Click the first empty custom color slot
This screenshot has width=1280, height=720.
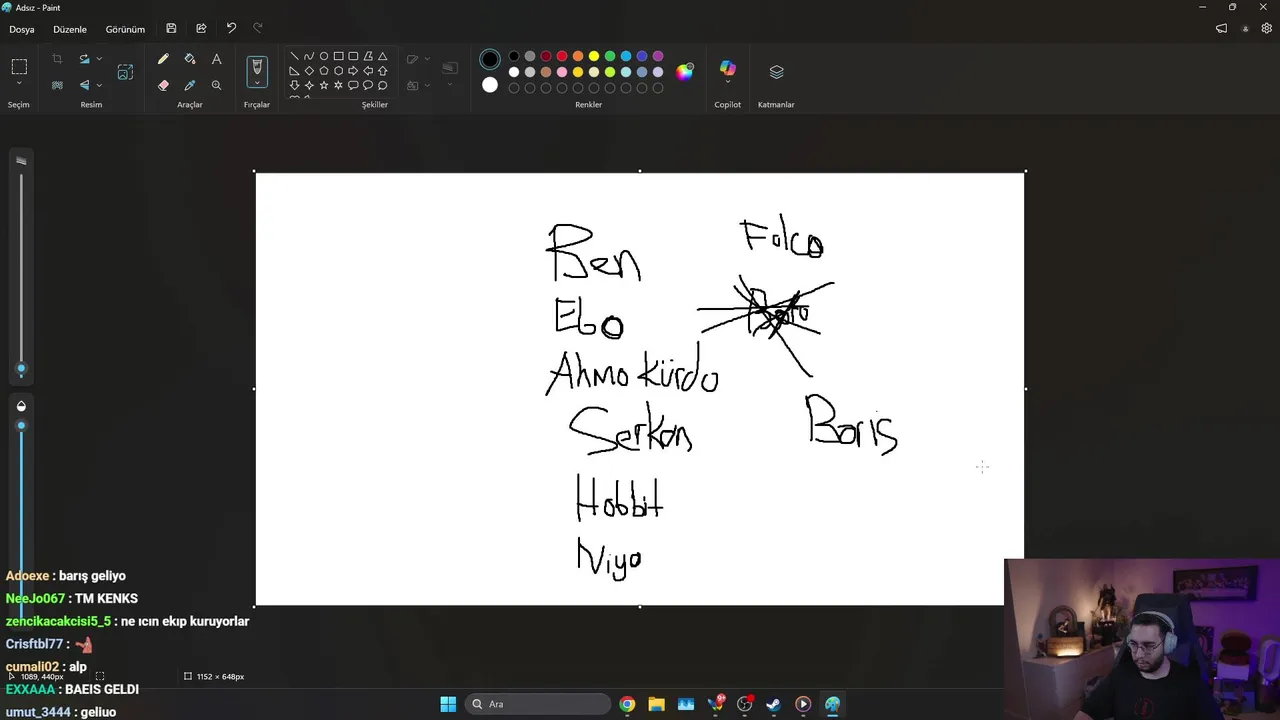(514, 88)
